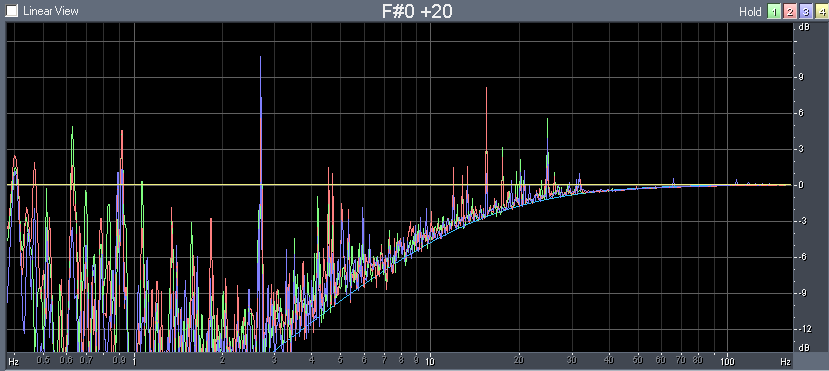Image resolution: width=829 pixels, height=371 pixels.
Task: Click the 6 dB level scale label
Action: 801,113
